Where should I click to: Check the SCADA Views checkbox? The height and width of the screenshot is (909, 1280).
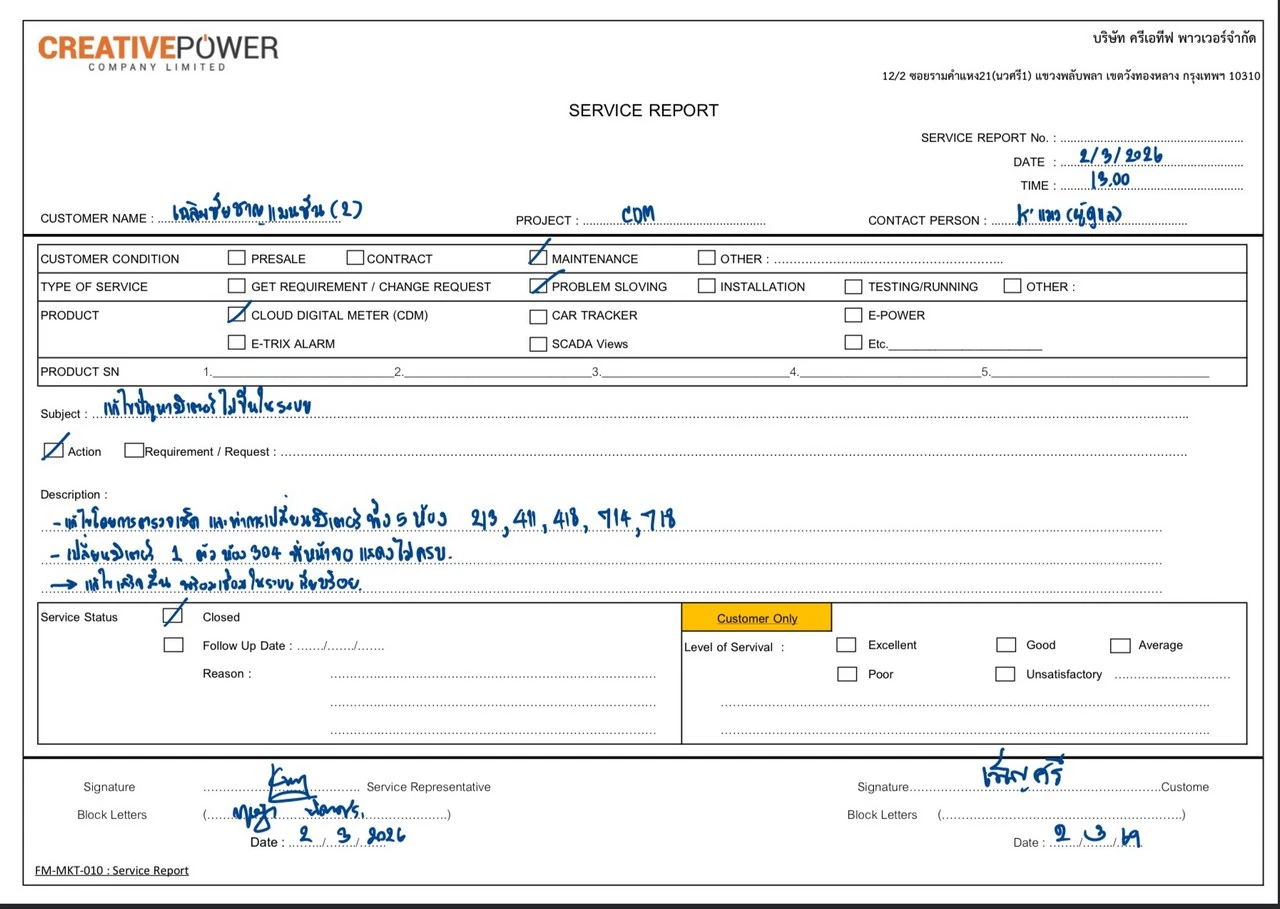538,344
